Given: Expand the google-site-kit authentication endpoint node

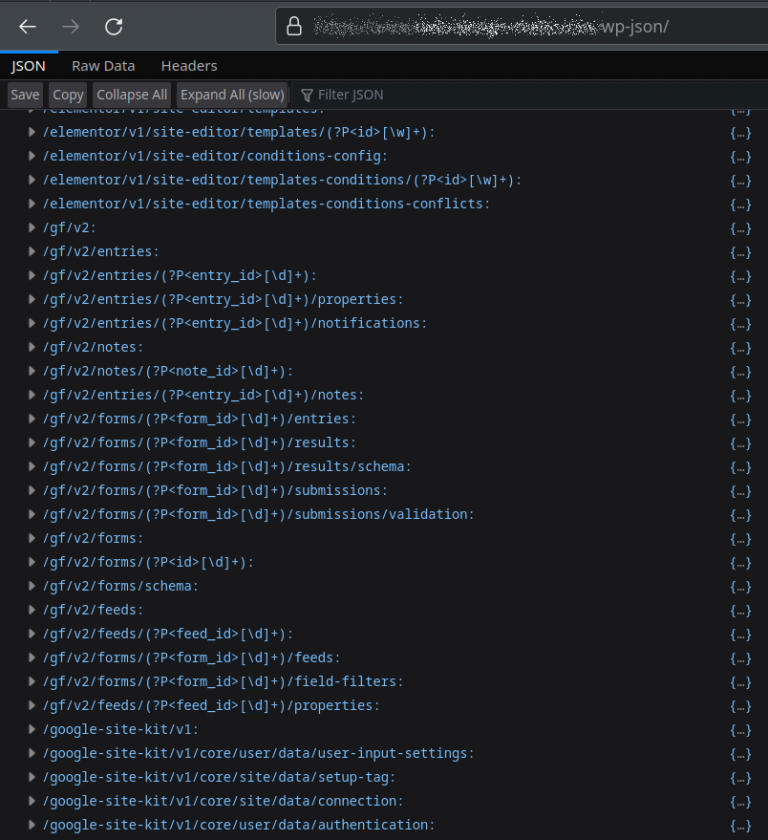Looking at the screenshot, I should pos(31,825).
